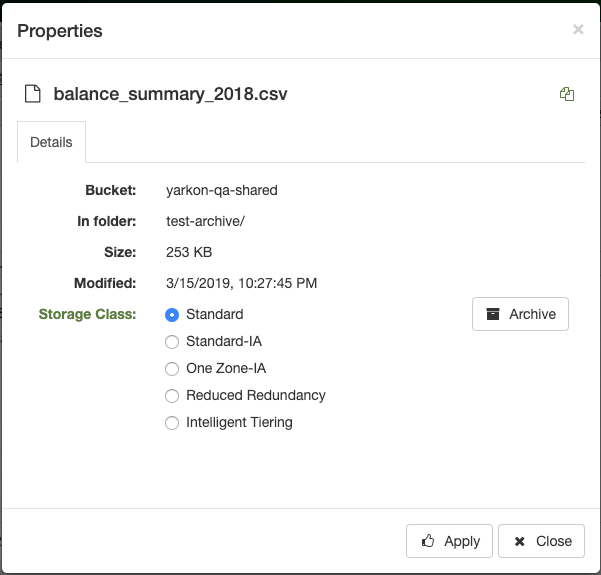Click the green Storage Class label
This screenshot has height=575, width=601.
click(x=87, y=314)
